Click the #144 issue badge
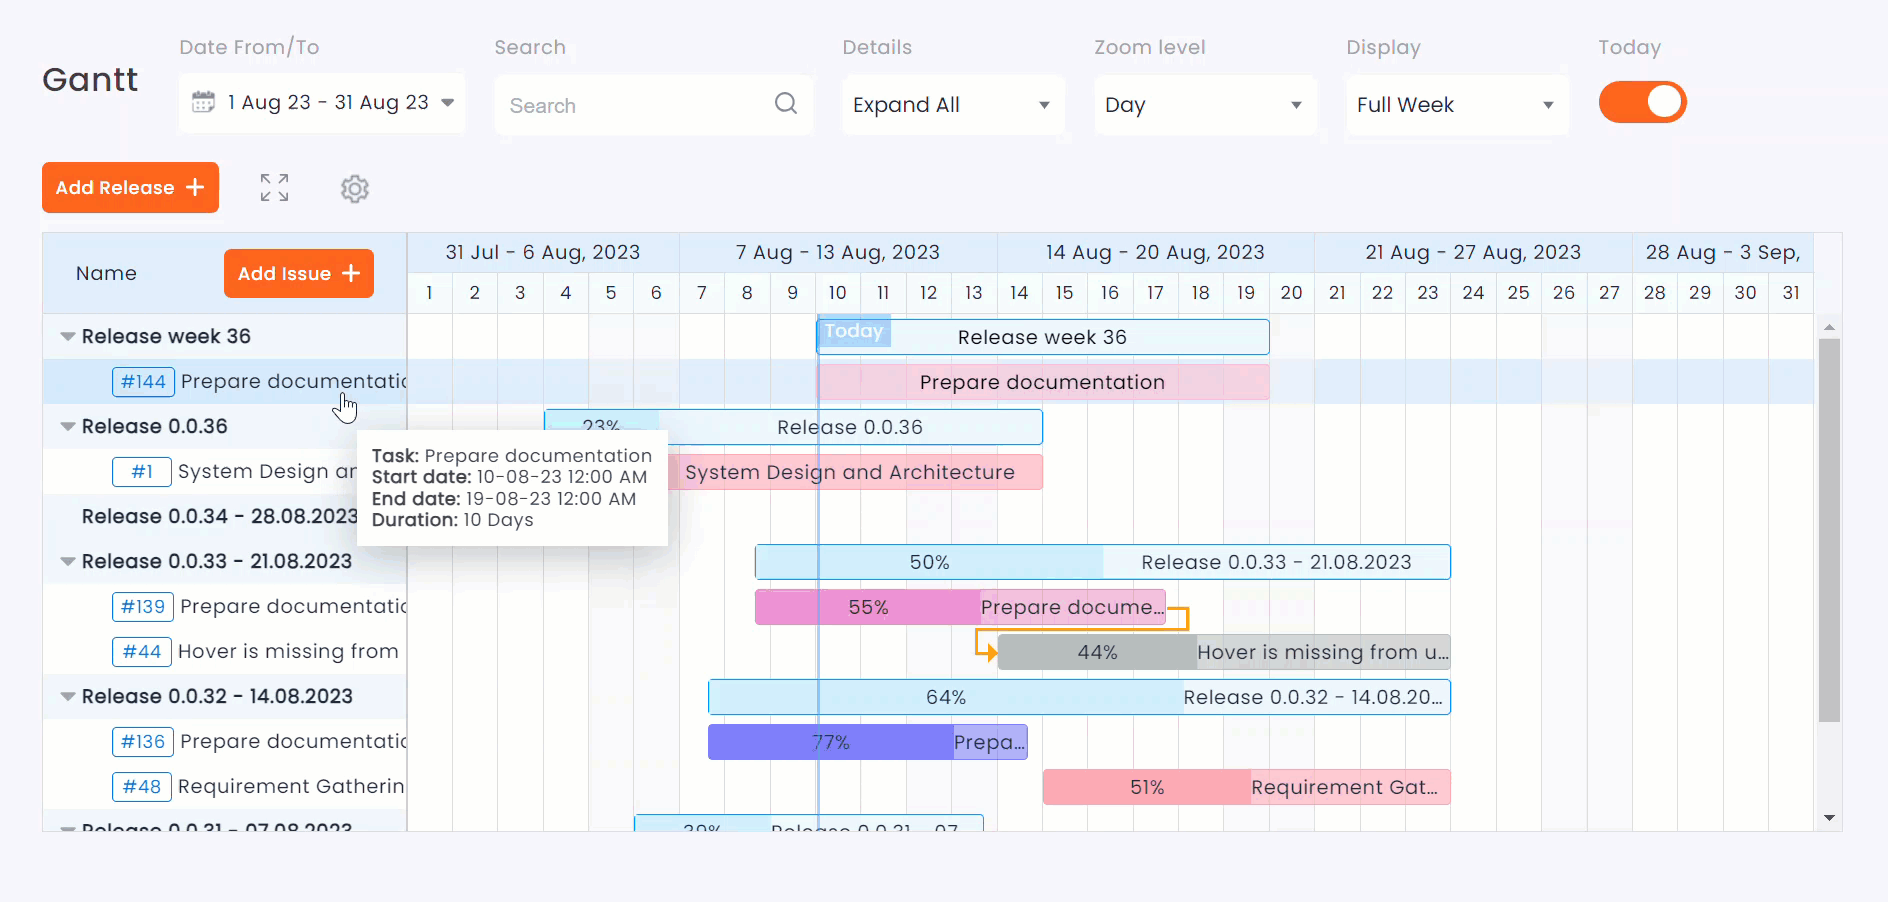1888x902 pixels. [x=143, y=382]
